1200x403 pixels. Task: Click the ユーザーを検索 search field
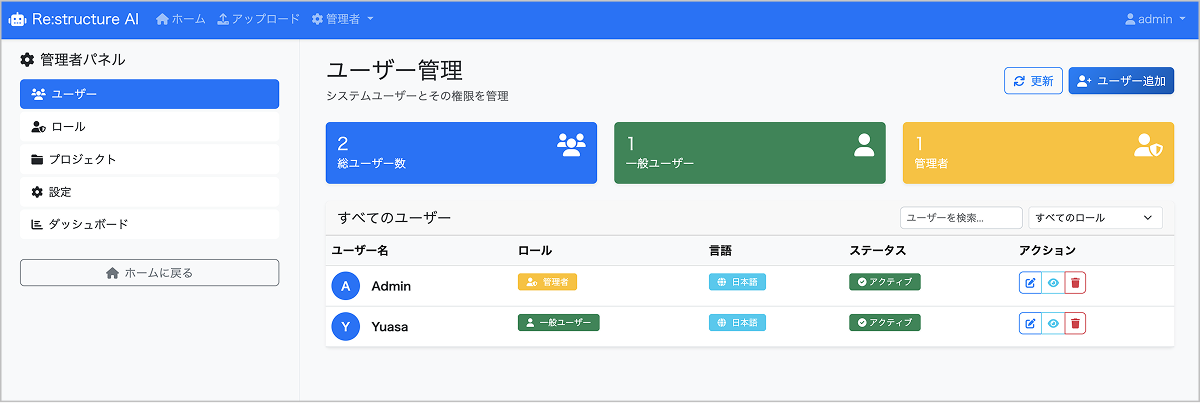[x=961, y=217]
